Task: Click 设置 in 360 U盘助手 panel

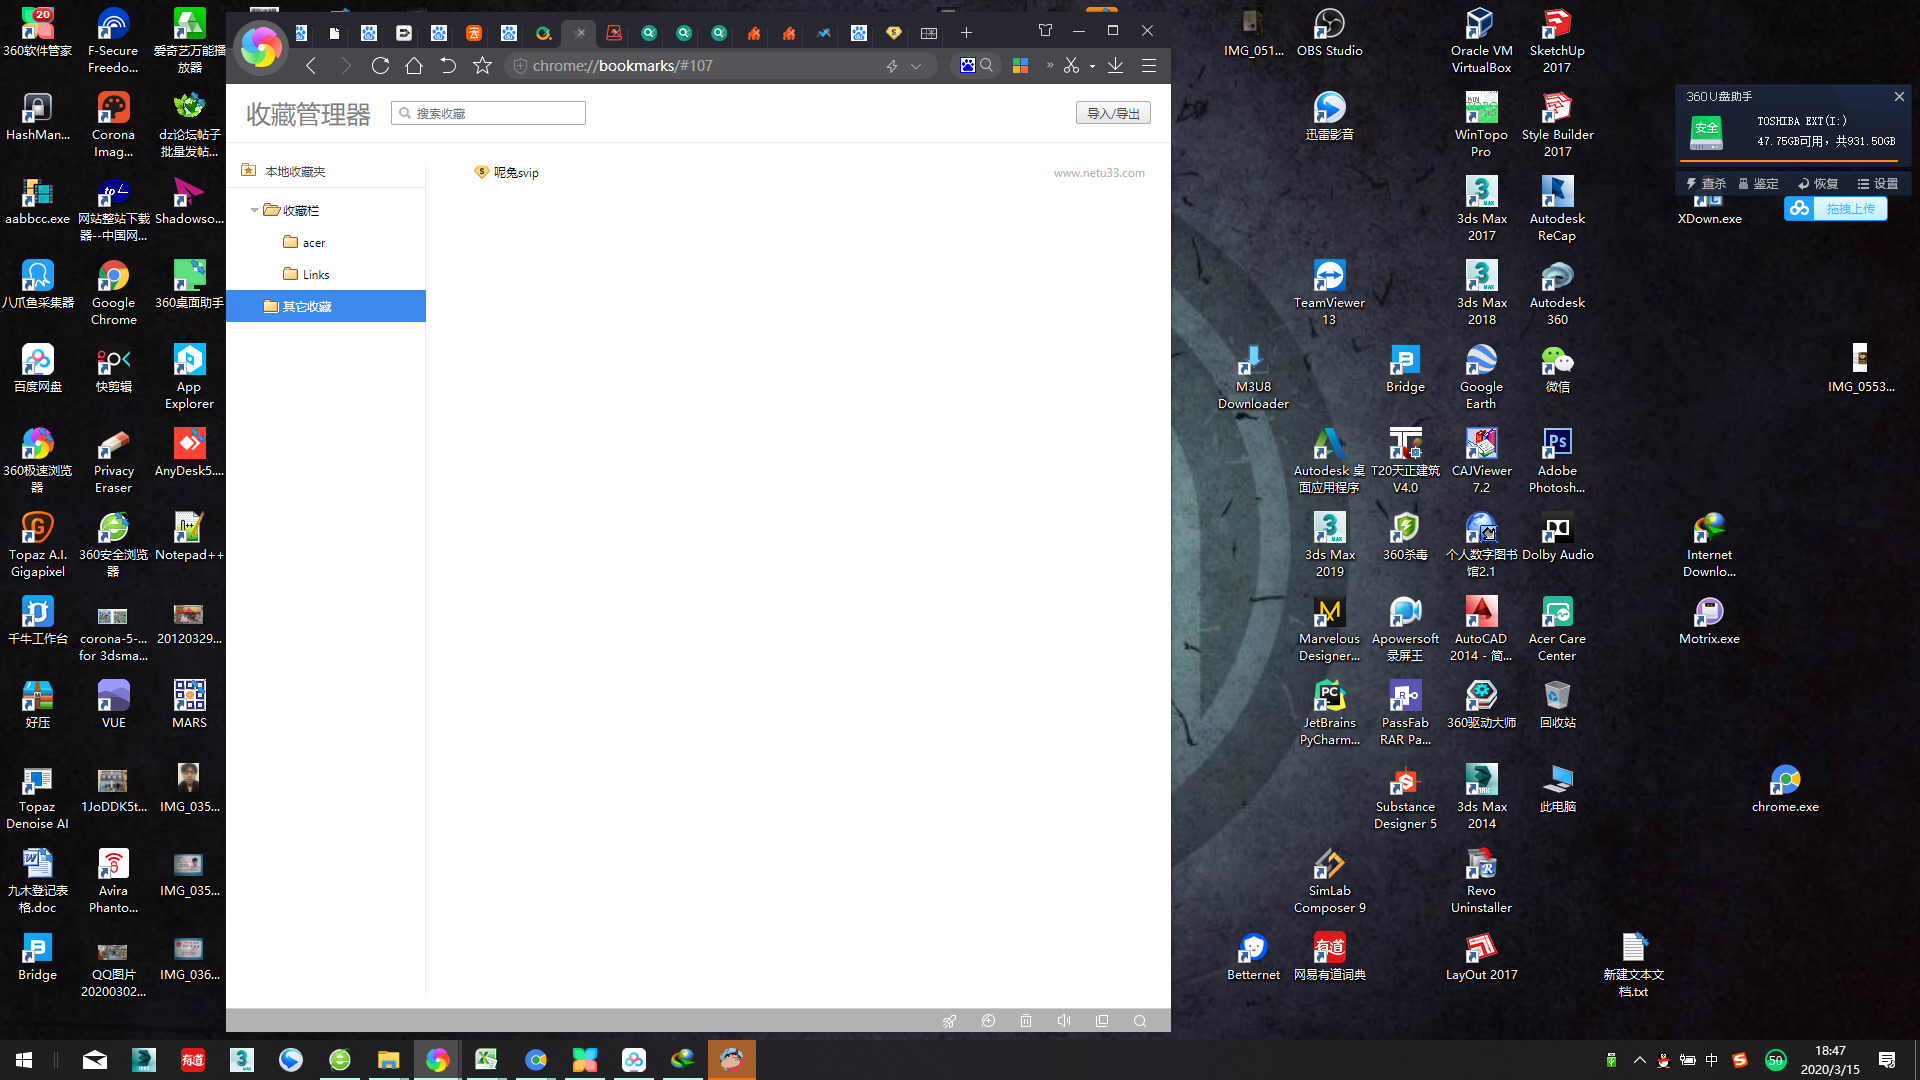Action: 1878,183
